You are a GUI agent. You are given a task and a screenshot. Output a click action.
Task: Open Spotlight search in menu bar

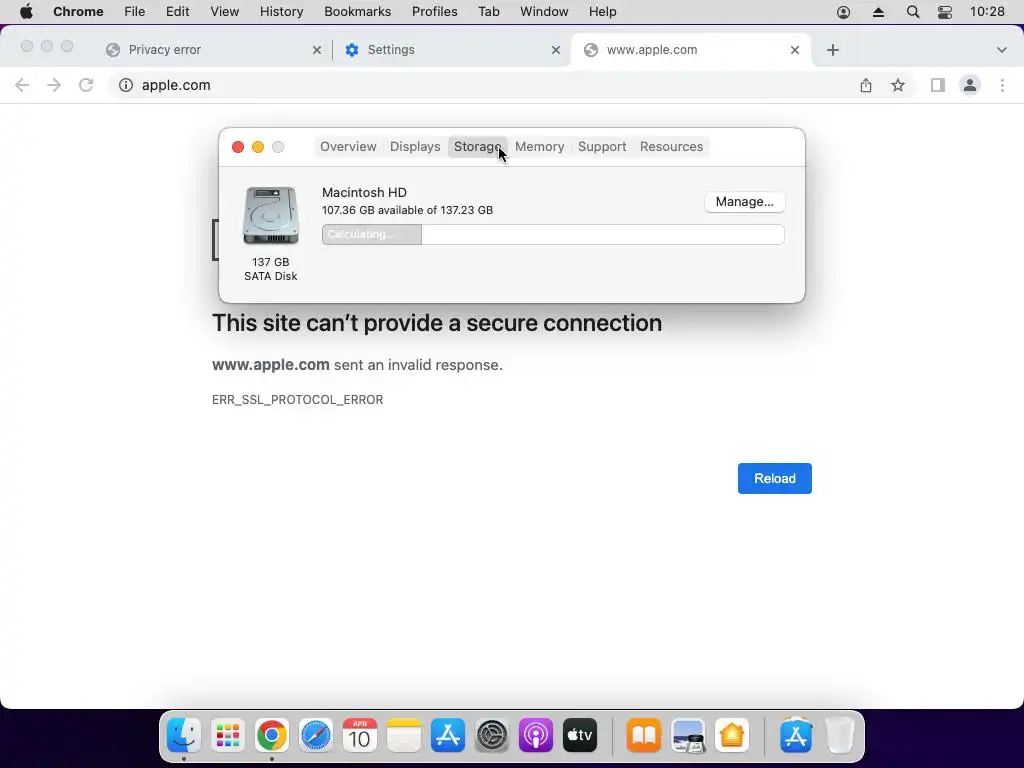click(913, 12)
